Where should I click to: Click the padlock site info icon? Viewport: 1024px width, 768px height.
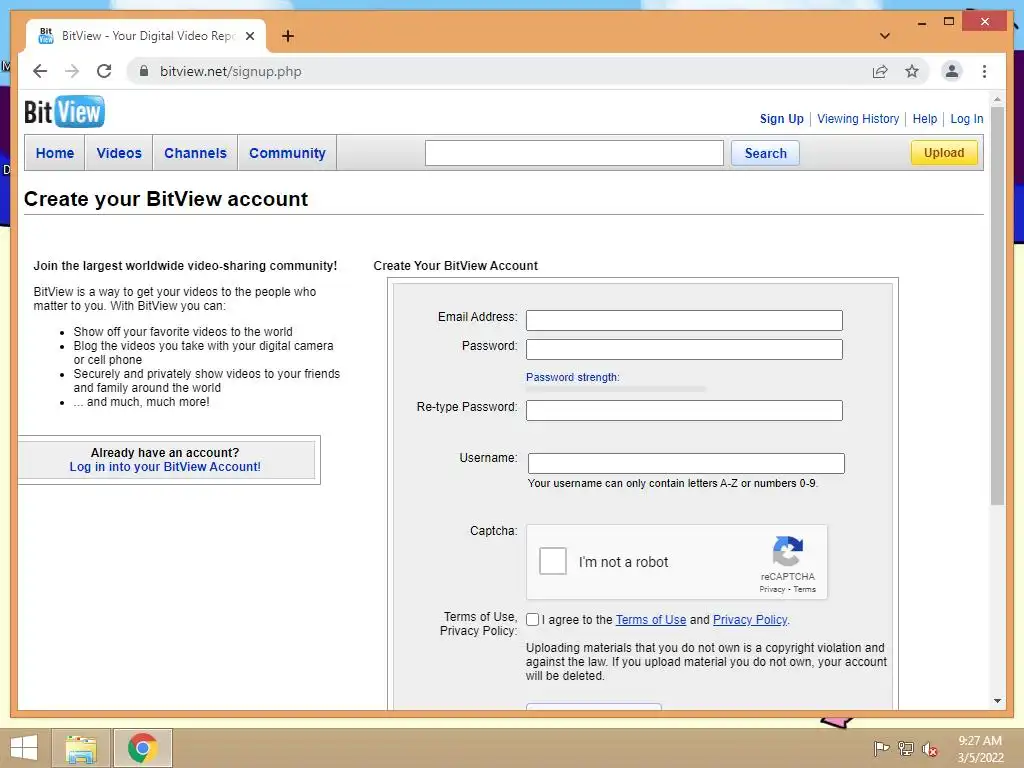[144, 71]
